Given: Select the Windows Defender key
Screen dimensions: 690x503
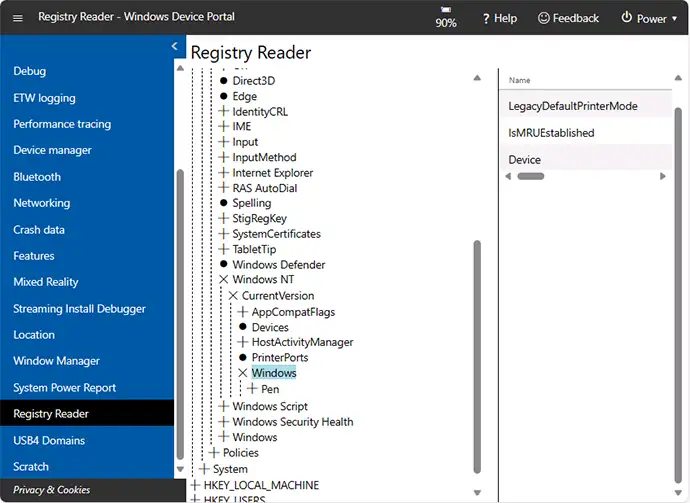Looking at the screenshot, I should tap(279, 264).
